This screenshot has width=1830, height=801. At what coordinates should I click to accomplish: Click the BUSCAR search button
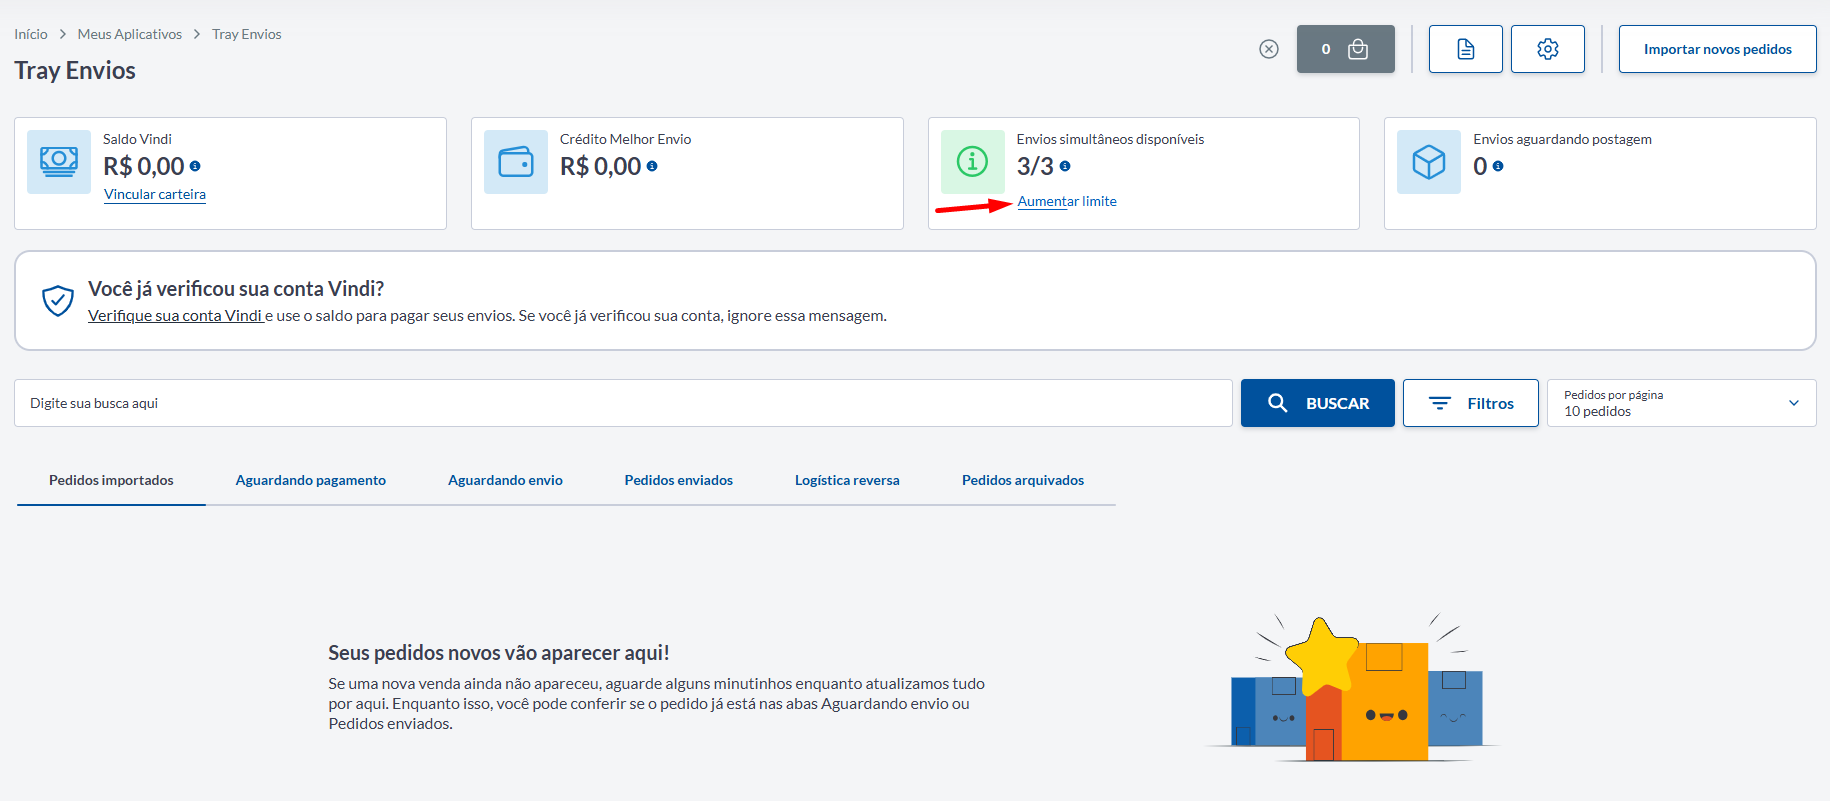click(x=1318, y=403)
